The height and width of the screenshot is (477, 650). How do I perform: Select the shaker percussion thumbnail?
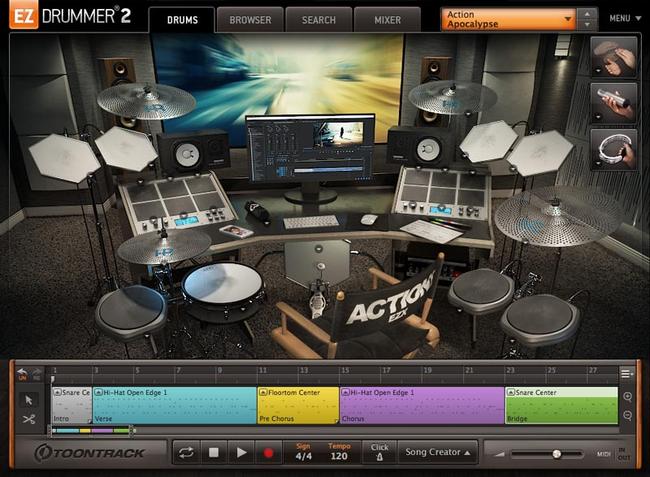614,104
